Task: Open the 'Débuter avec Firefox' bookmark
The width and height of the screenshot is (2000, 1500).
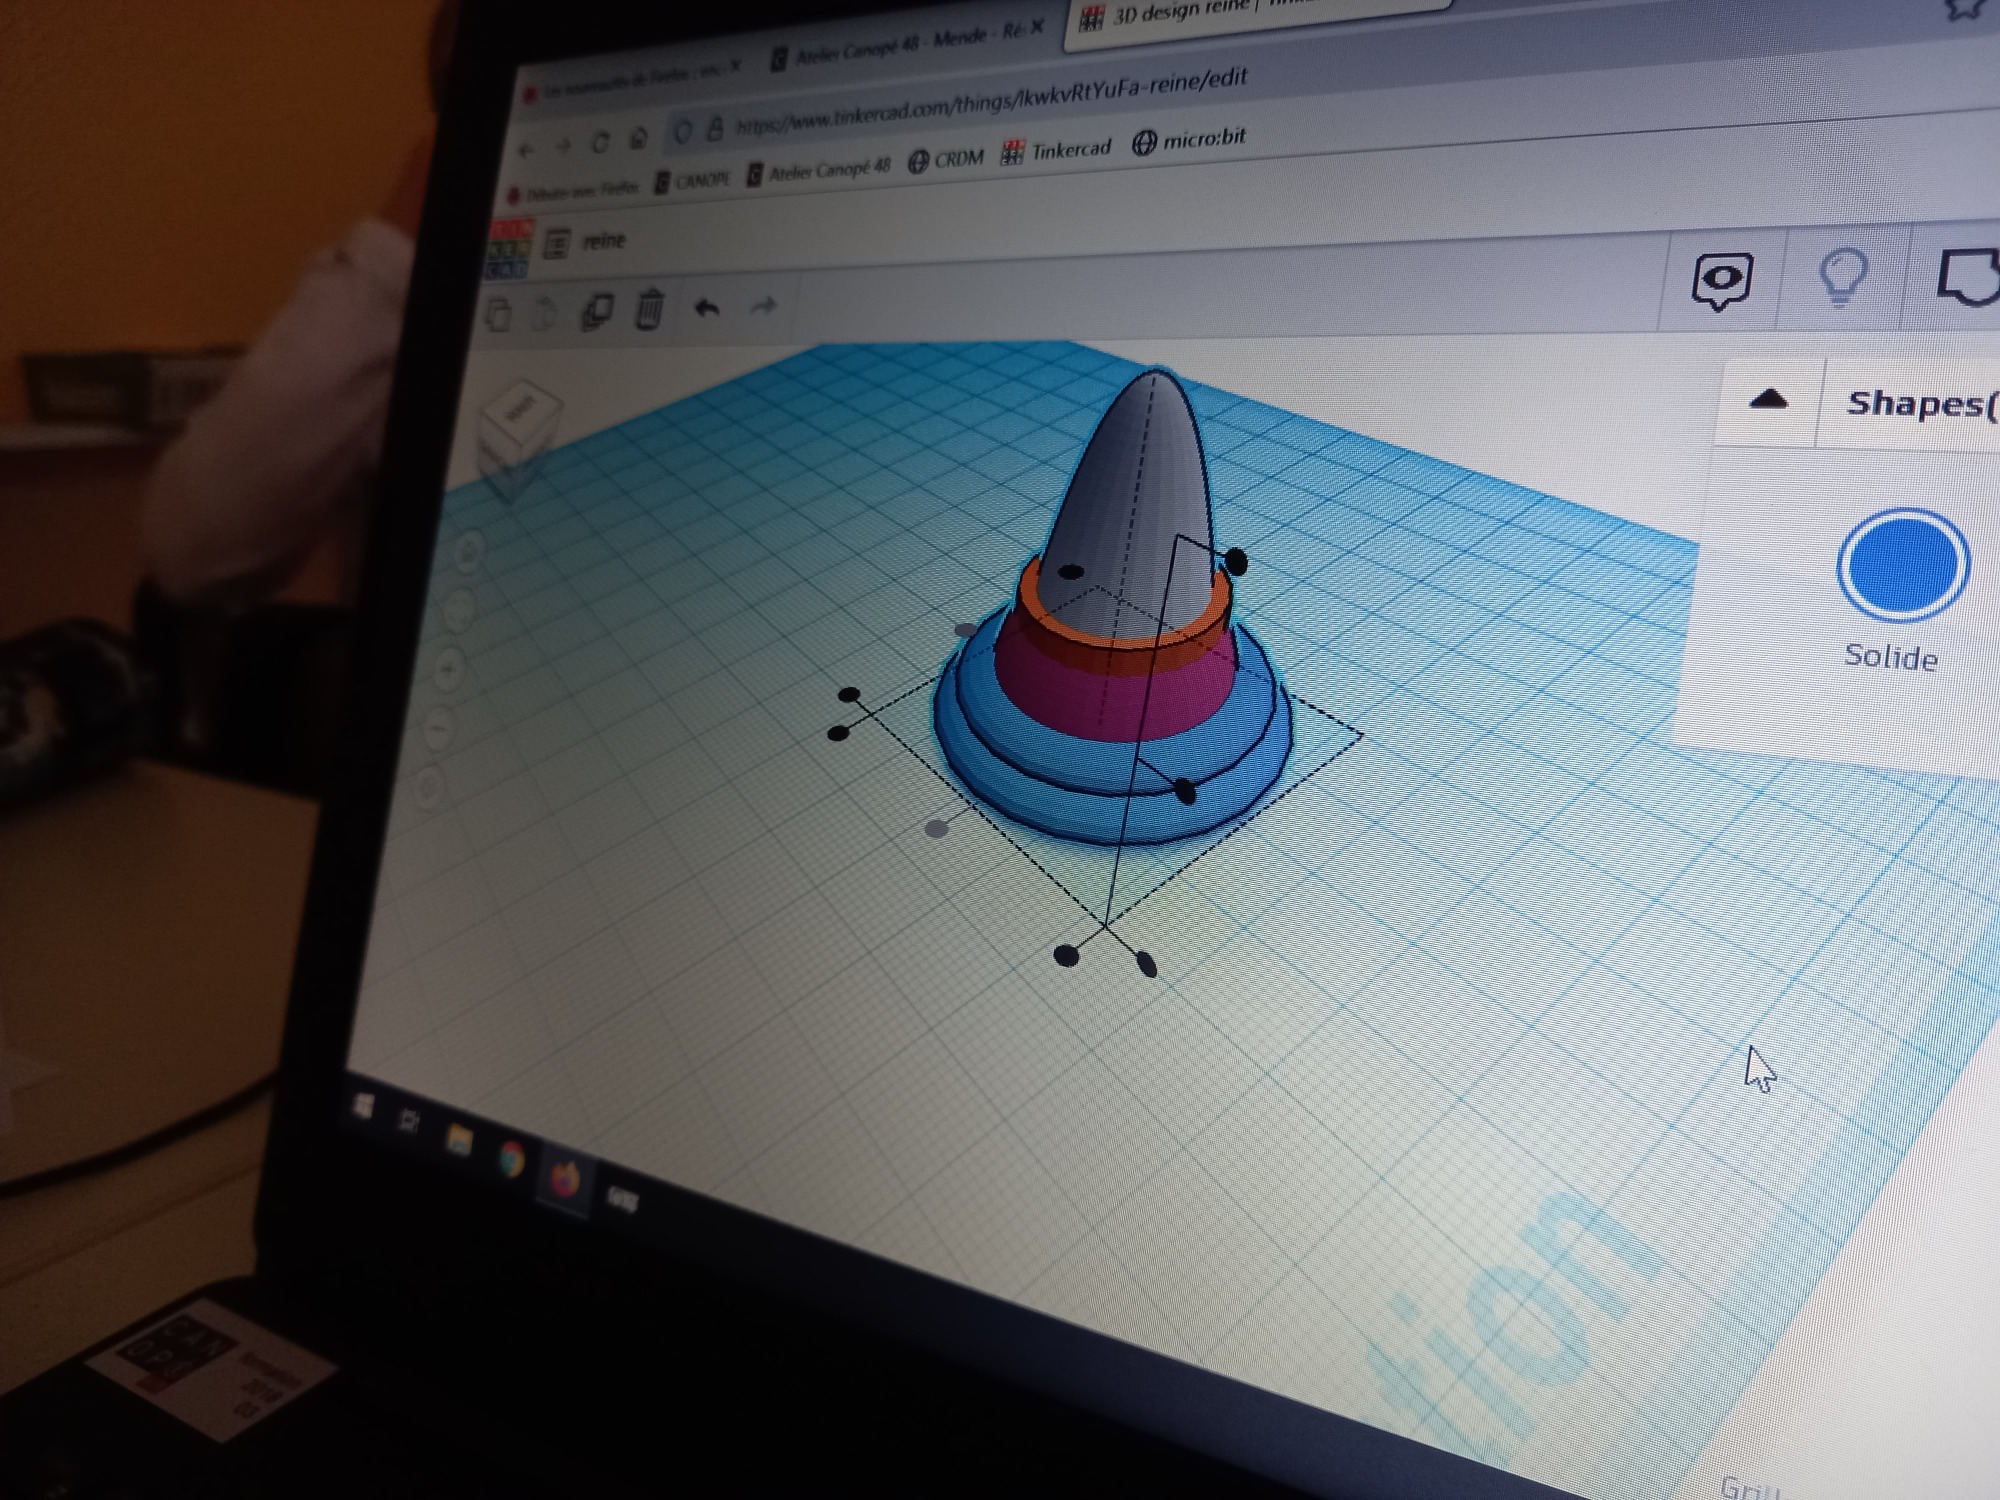Action: (x=573, y=190)
